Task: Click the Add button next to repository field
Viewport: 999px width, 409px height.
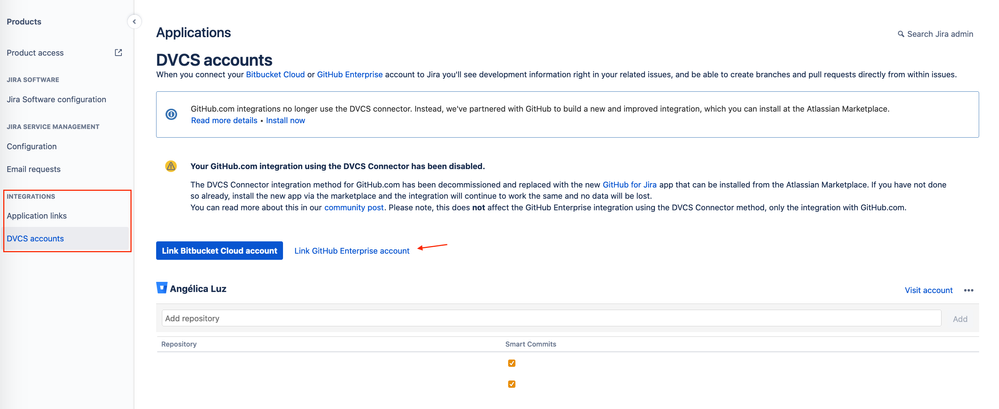Action: tap(959, 319)
